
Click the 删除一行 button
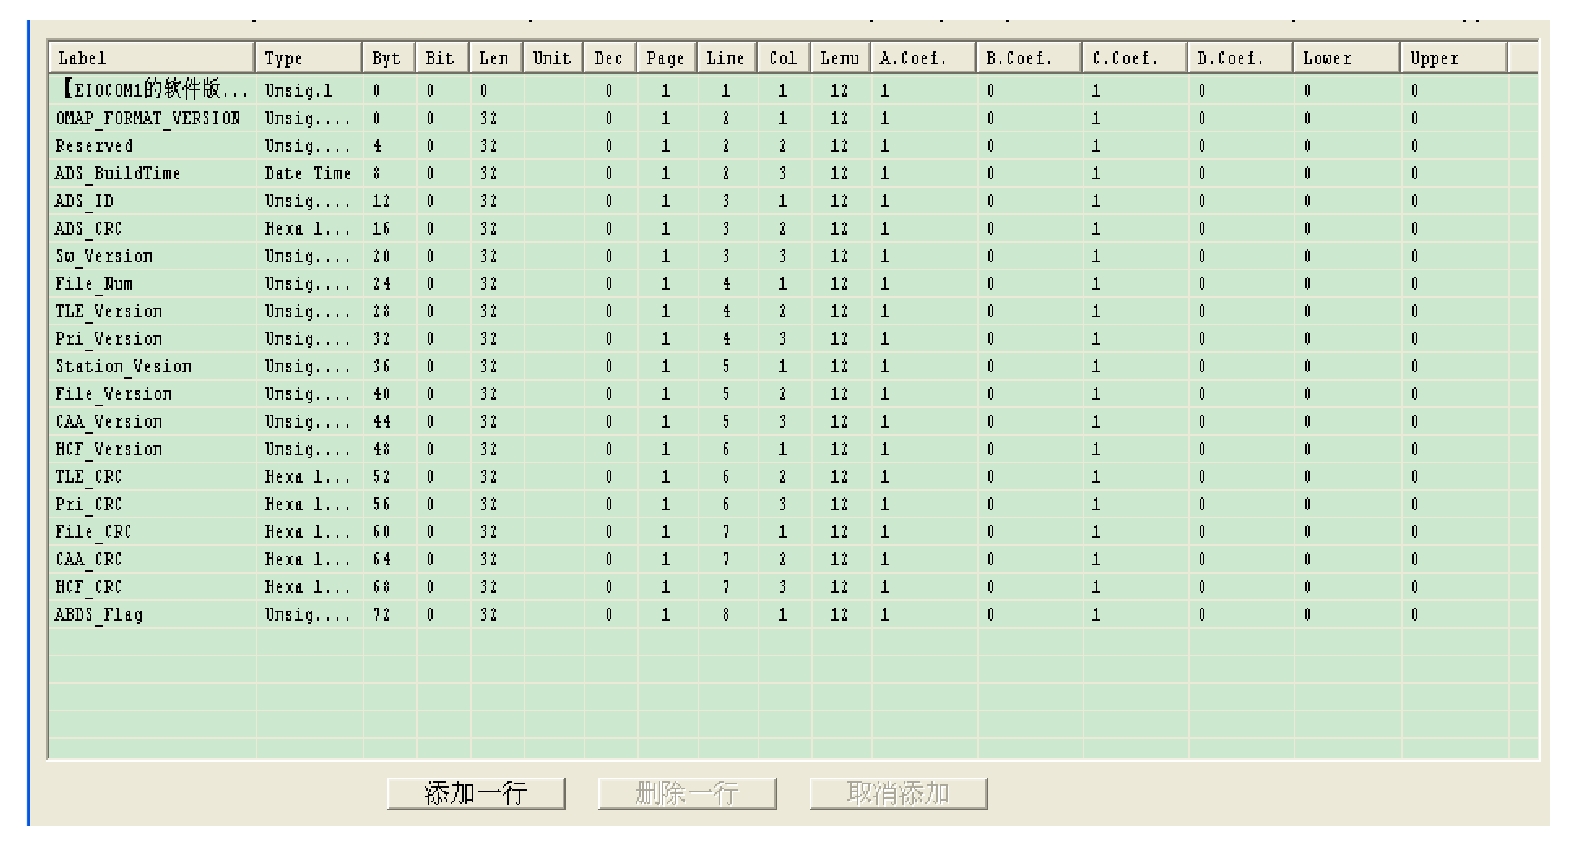pos(687,794)
